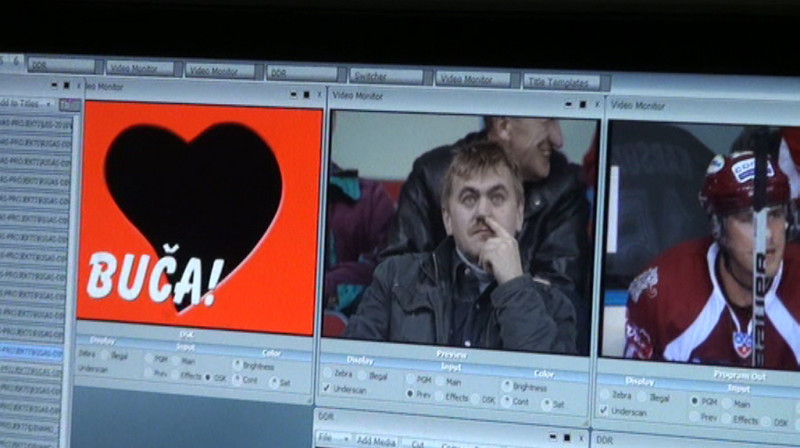Maximize the BUČA! Video Monitor window

[307, 95]
